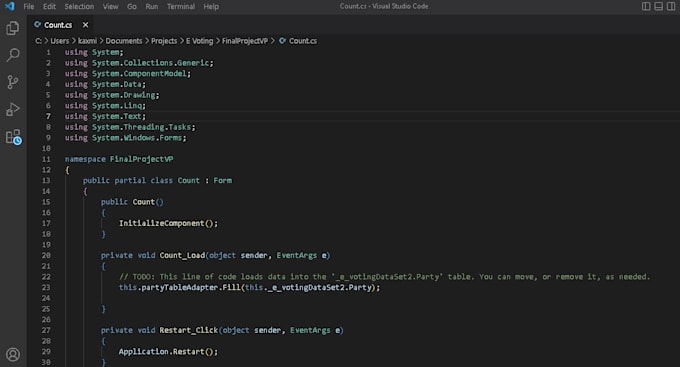Toggle the secondary sidebar layout icon
680x367 pixels.
671,6
